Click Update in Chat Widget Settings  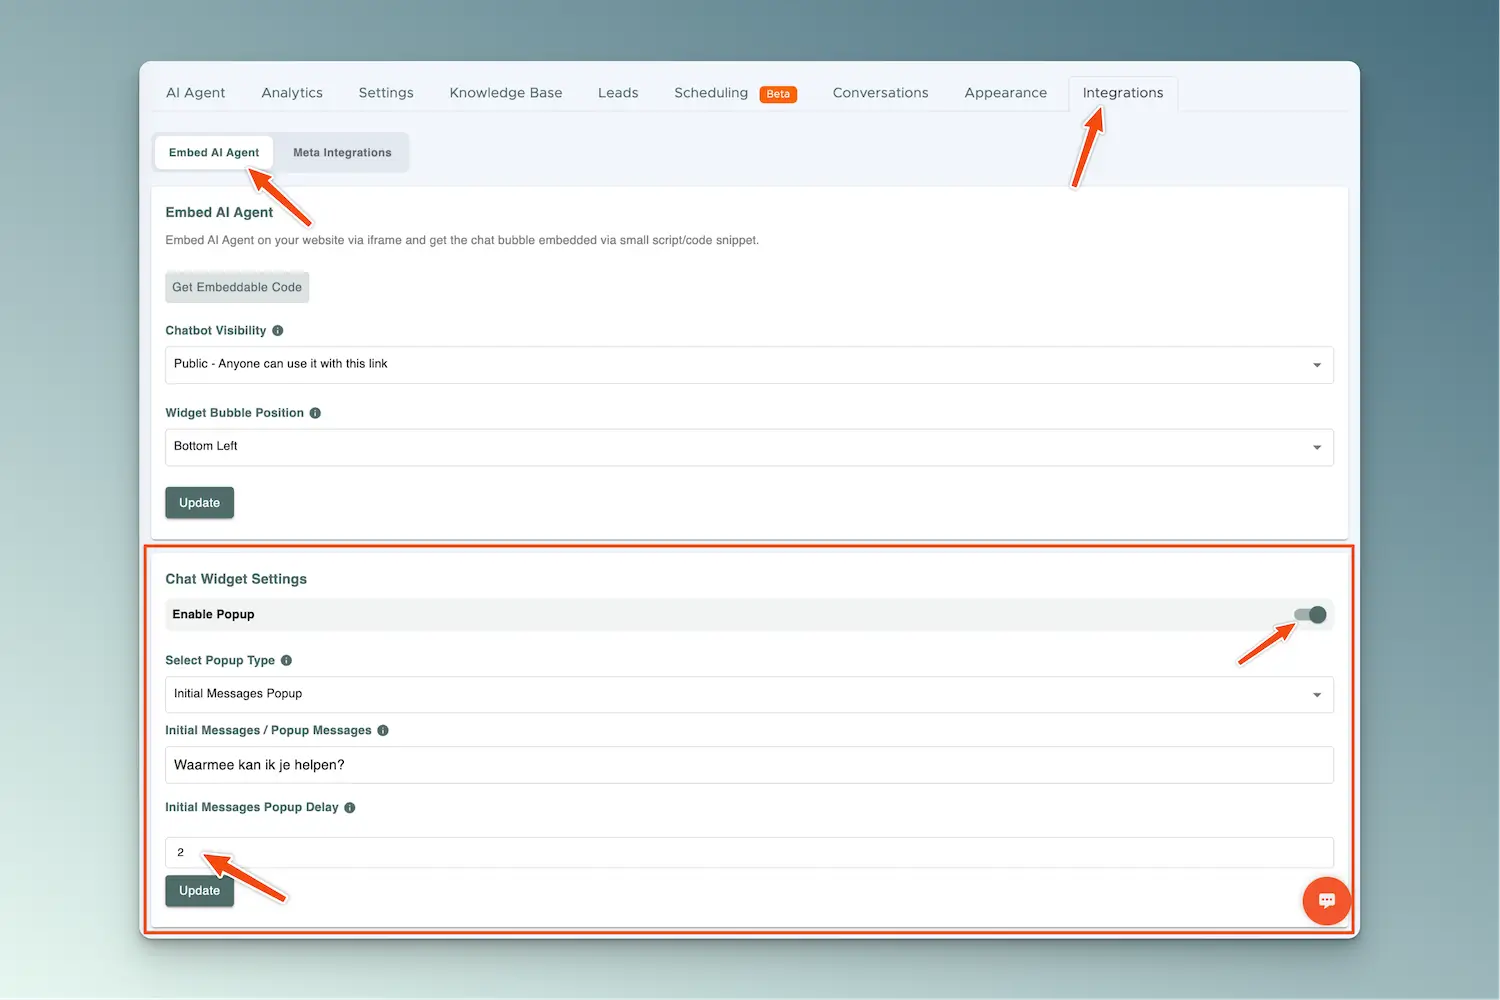(x=199, y=891)
